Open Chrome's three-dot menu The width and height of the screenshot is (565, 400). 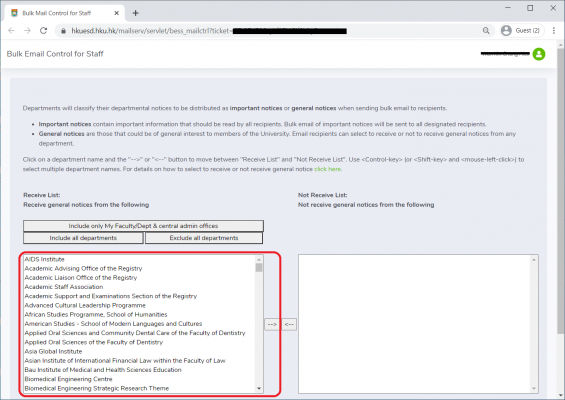point(554,31)
